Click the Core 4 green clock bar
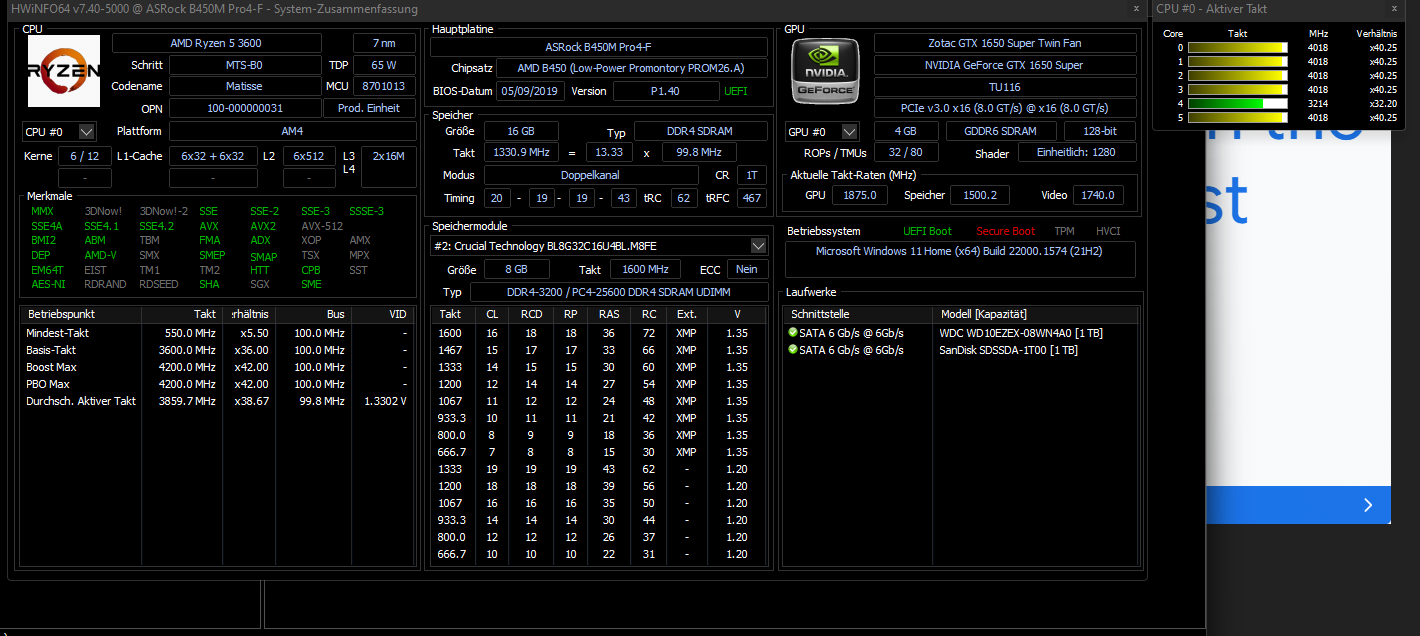This screenshot has height=636, width=1420. tap(1239, 103)
